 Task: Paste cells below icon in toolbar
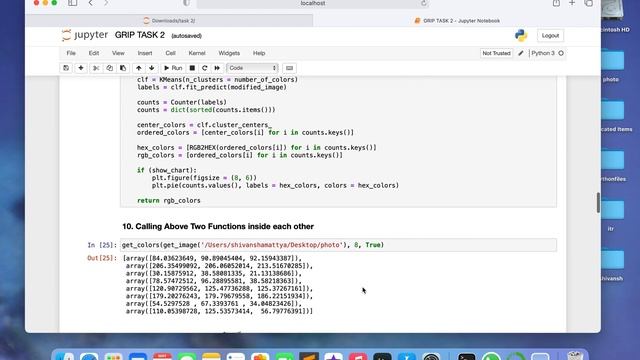point(123,68)
